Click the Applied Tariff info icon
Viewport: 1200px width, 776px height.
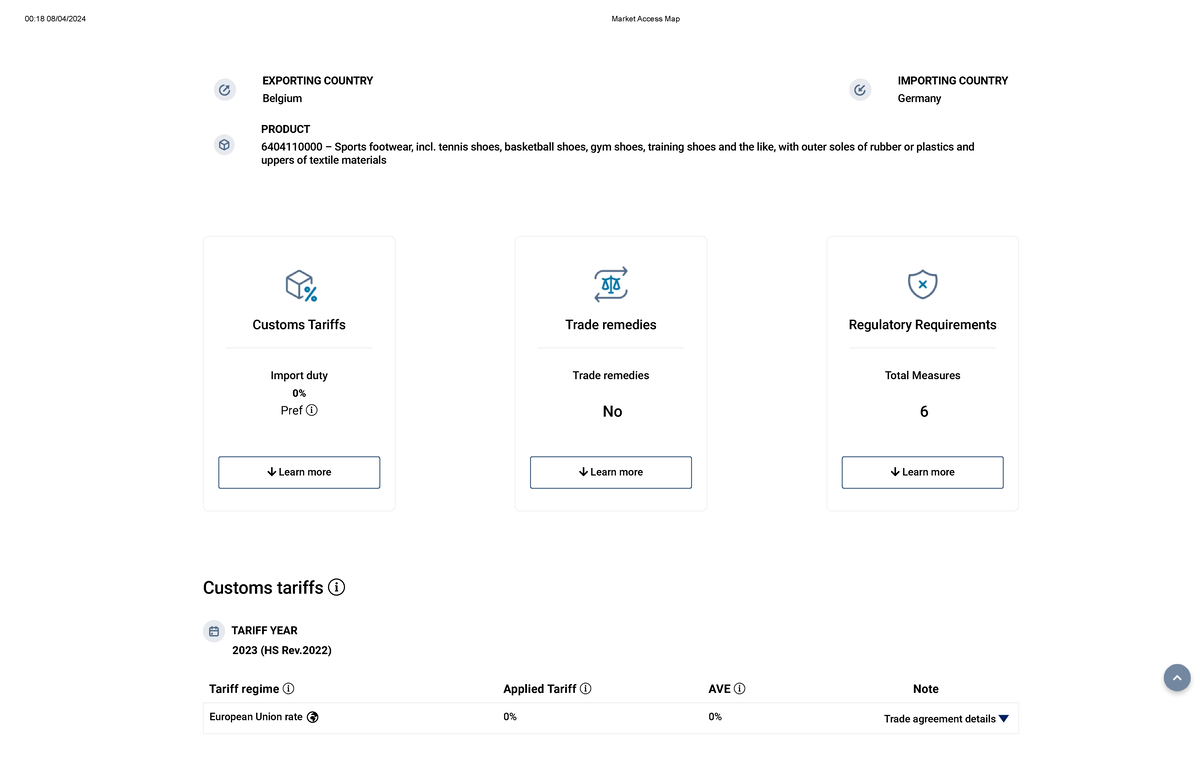(587, 688)
